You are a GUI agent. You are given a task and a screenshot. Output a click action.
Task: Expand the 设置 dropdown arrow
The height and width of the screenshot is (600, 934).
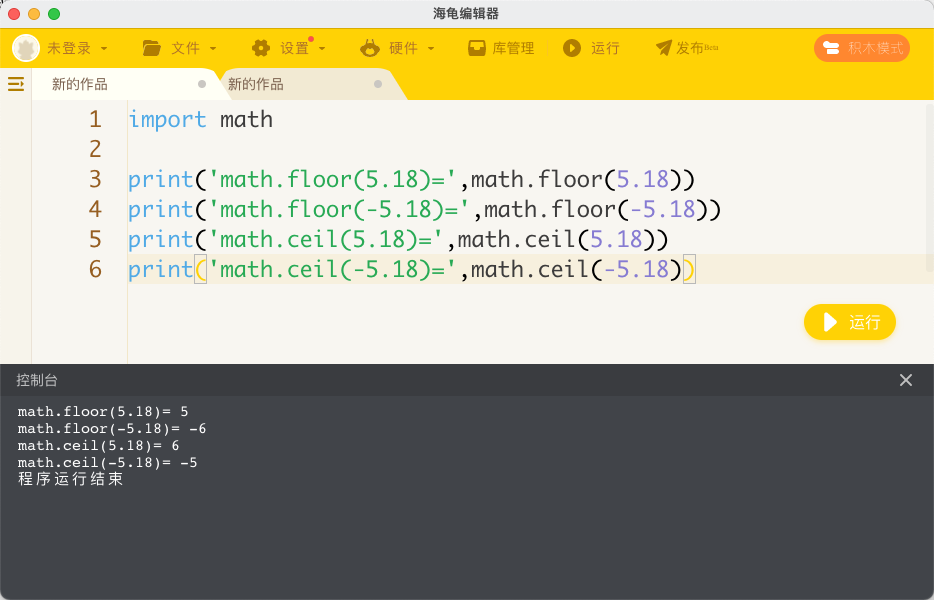tap(322, 48)
